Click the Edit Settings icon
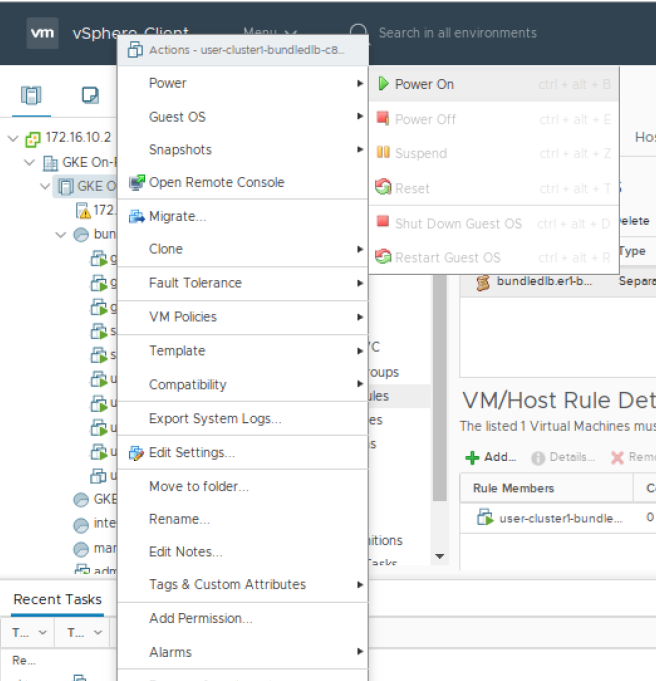 [137, 453]
